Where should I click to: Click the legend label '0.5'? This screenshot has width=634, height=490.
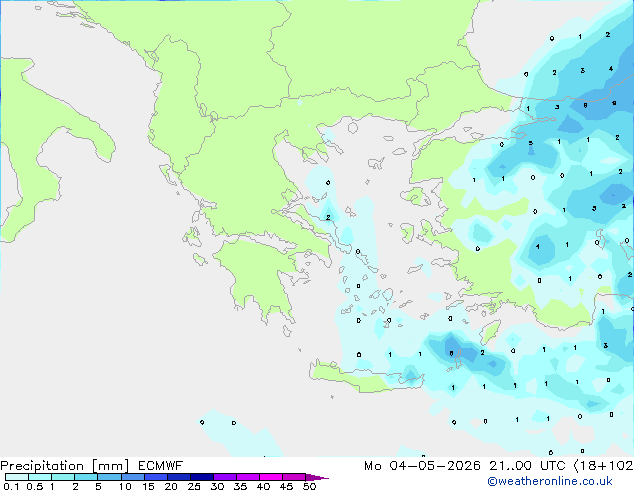tap(35, 486)
